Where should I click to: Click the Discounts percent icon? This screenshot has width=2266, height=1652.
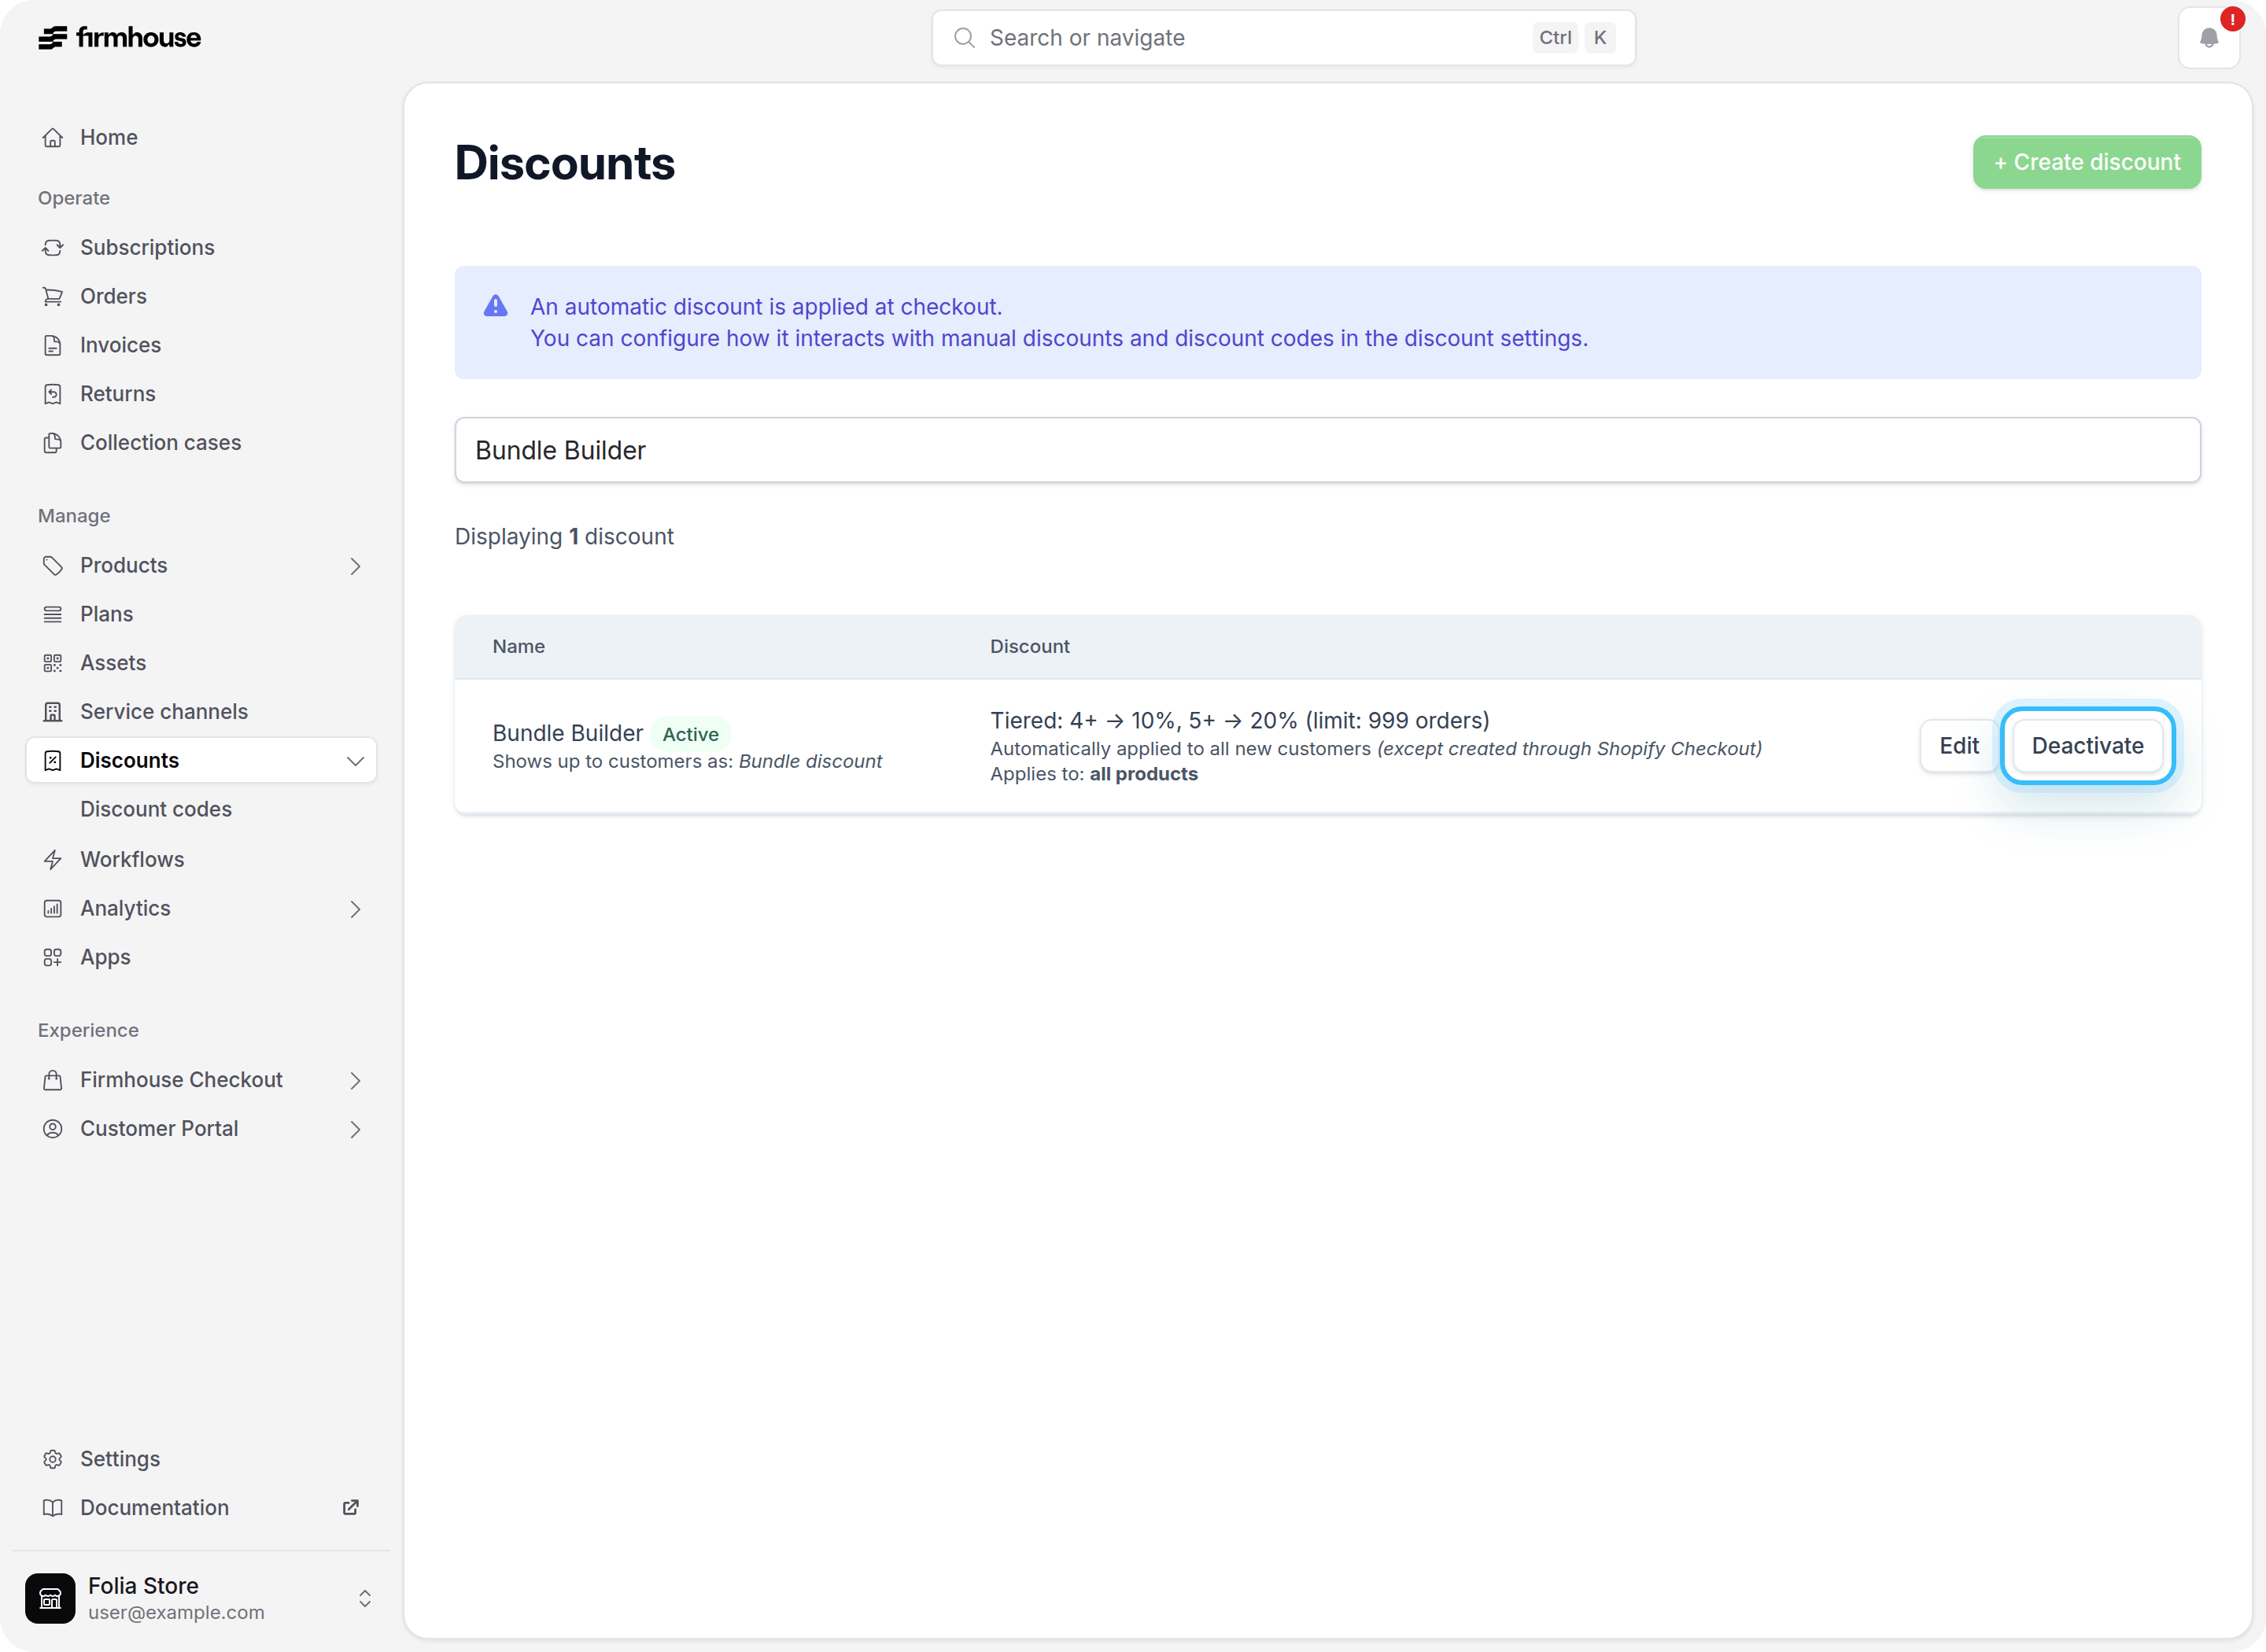[53, 761]
